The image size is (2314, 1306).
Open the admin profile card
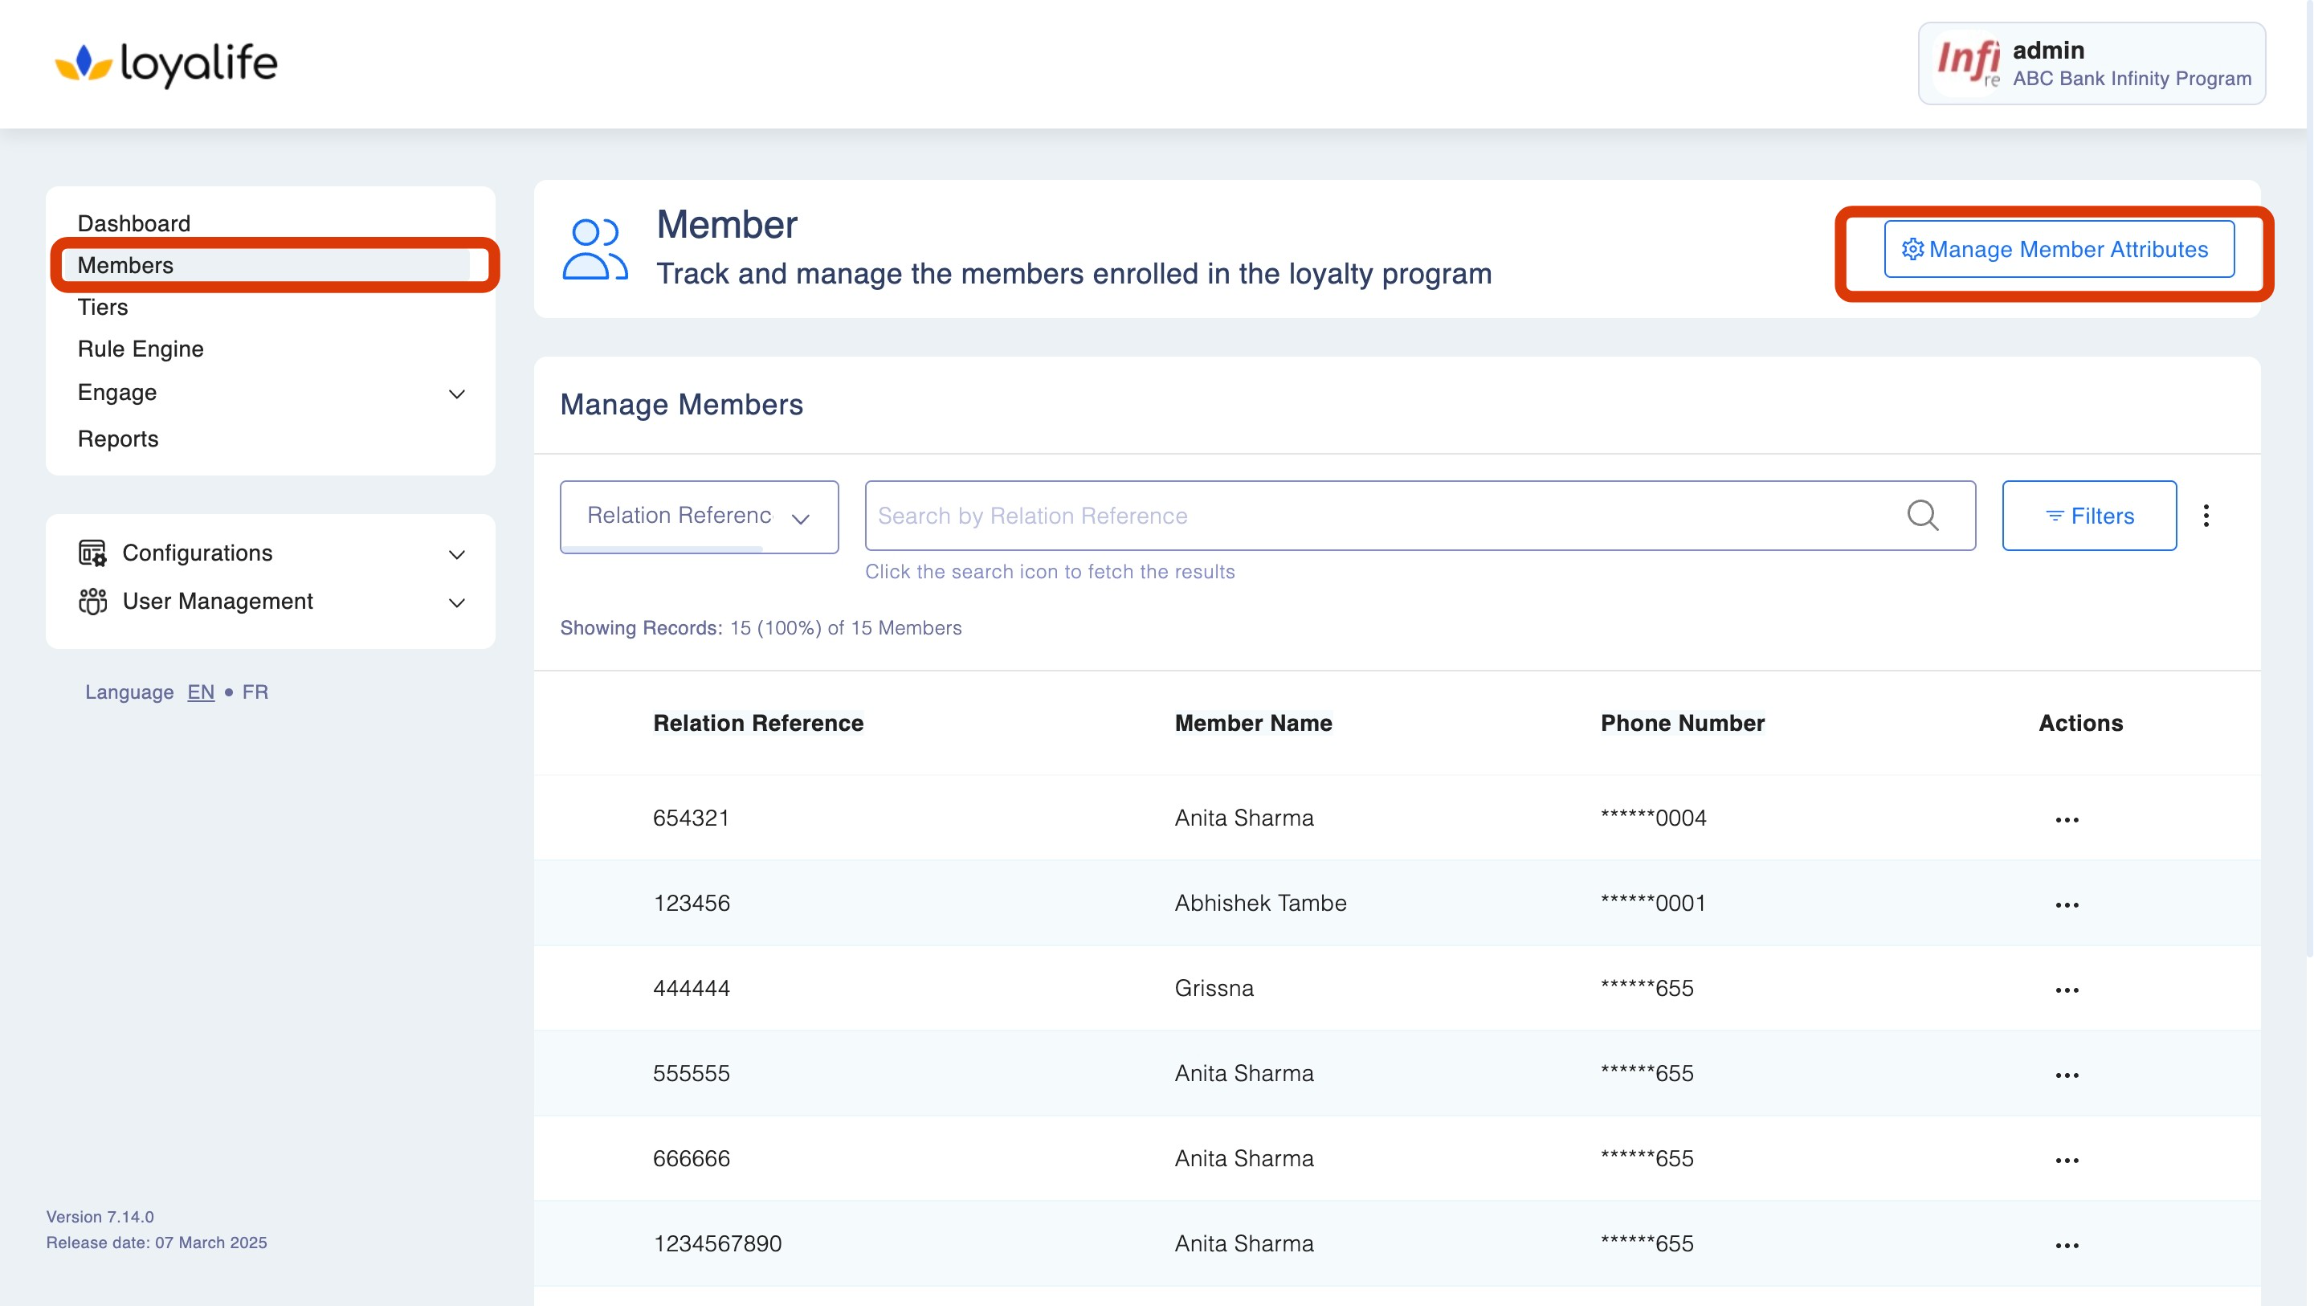click(x=2091, y=64)
